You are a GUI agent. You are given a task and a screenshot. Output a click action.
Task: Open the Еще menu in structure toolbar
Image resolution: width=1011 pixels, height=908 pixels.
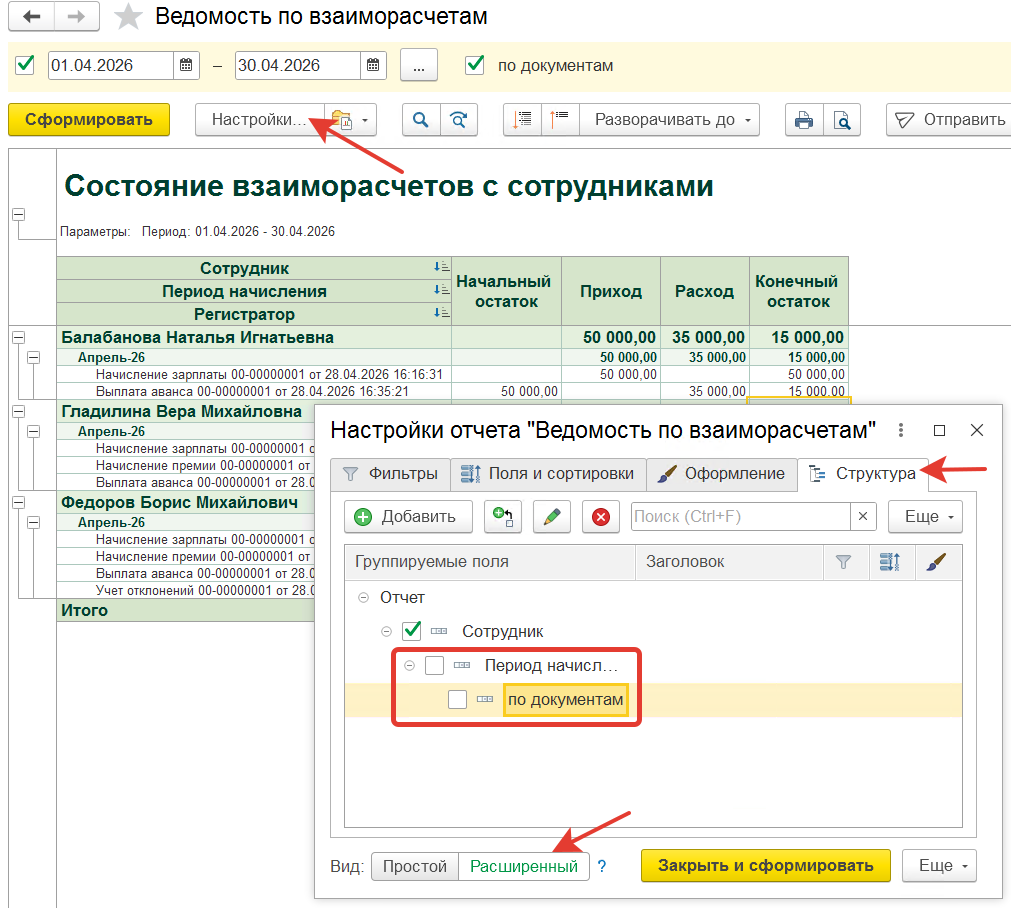(x=925, y=517)
